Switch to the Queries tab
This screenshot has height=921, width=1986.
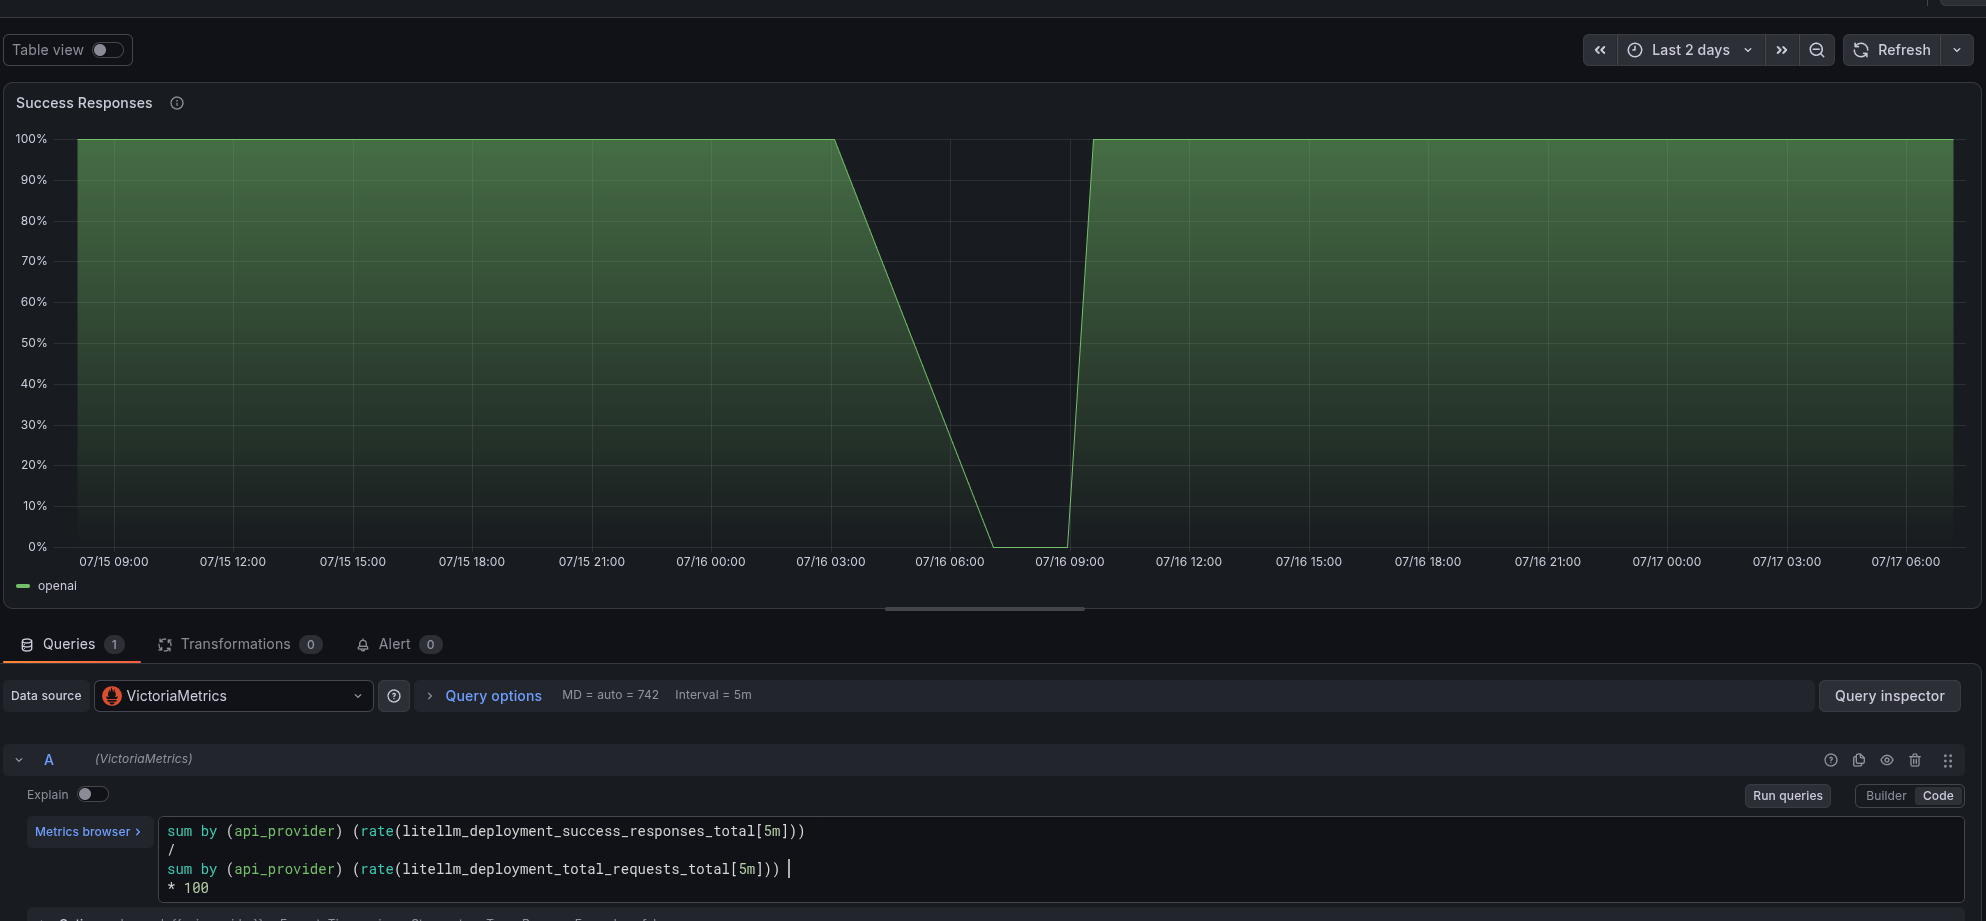click(72, 644)
